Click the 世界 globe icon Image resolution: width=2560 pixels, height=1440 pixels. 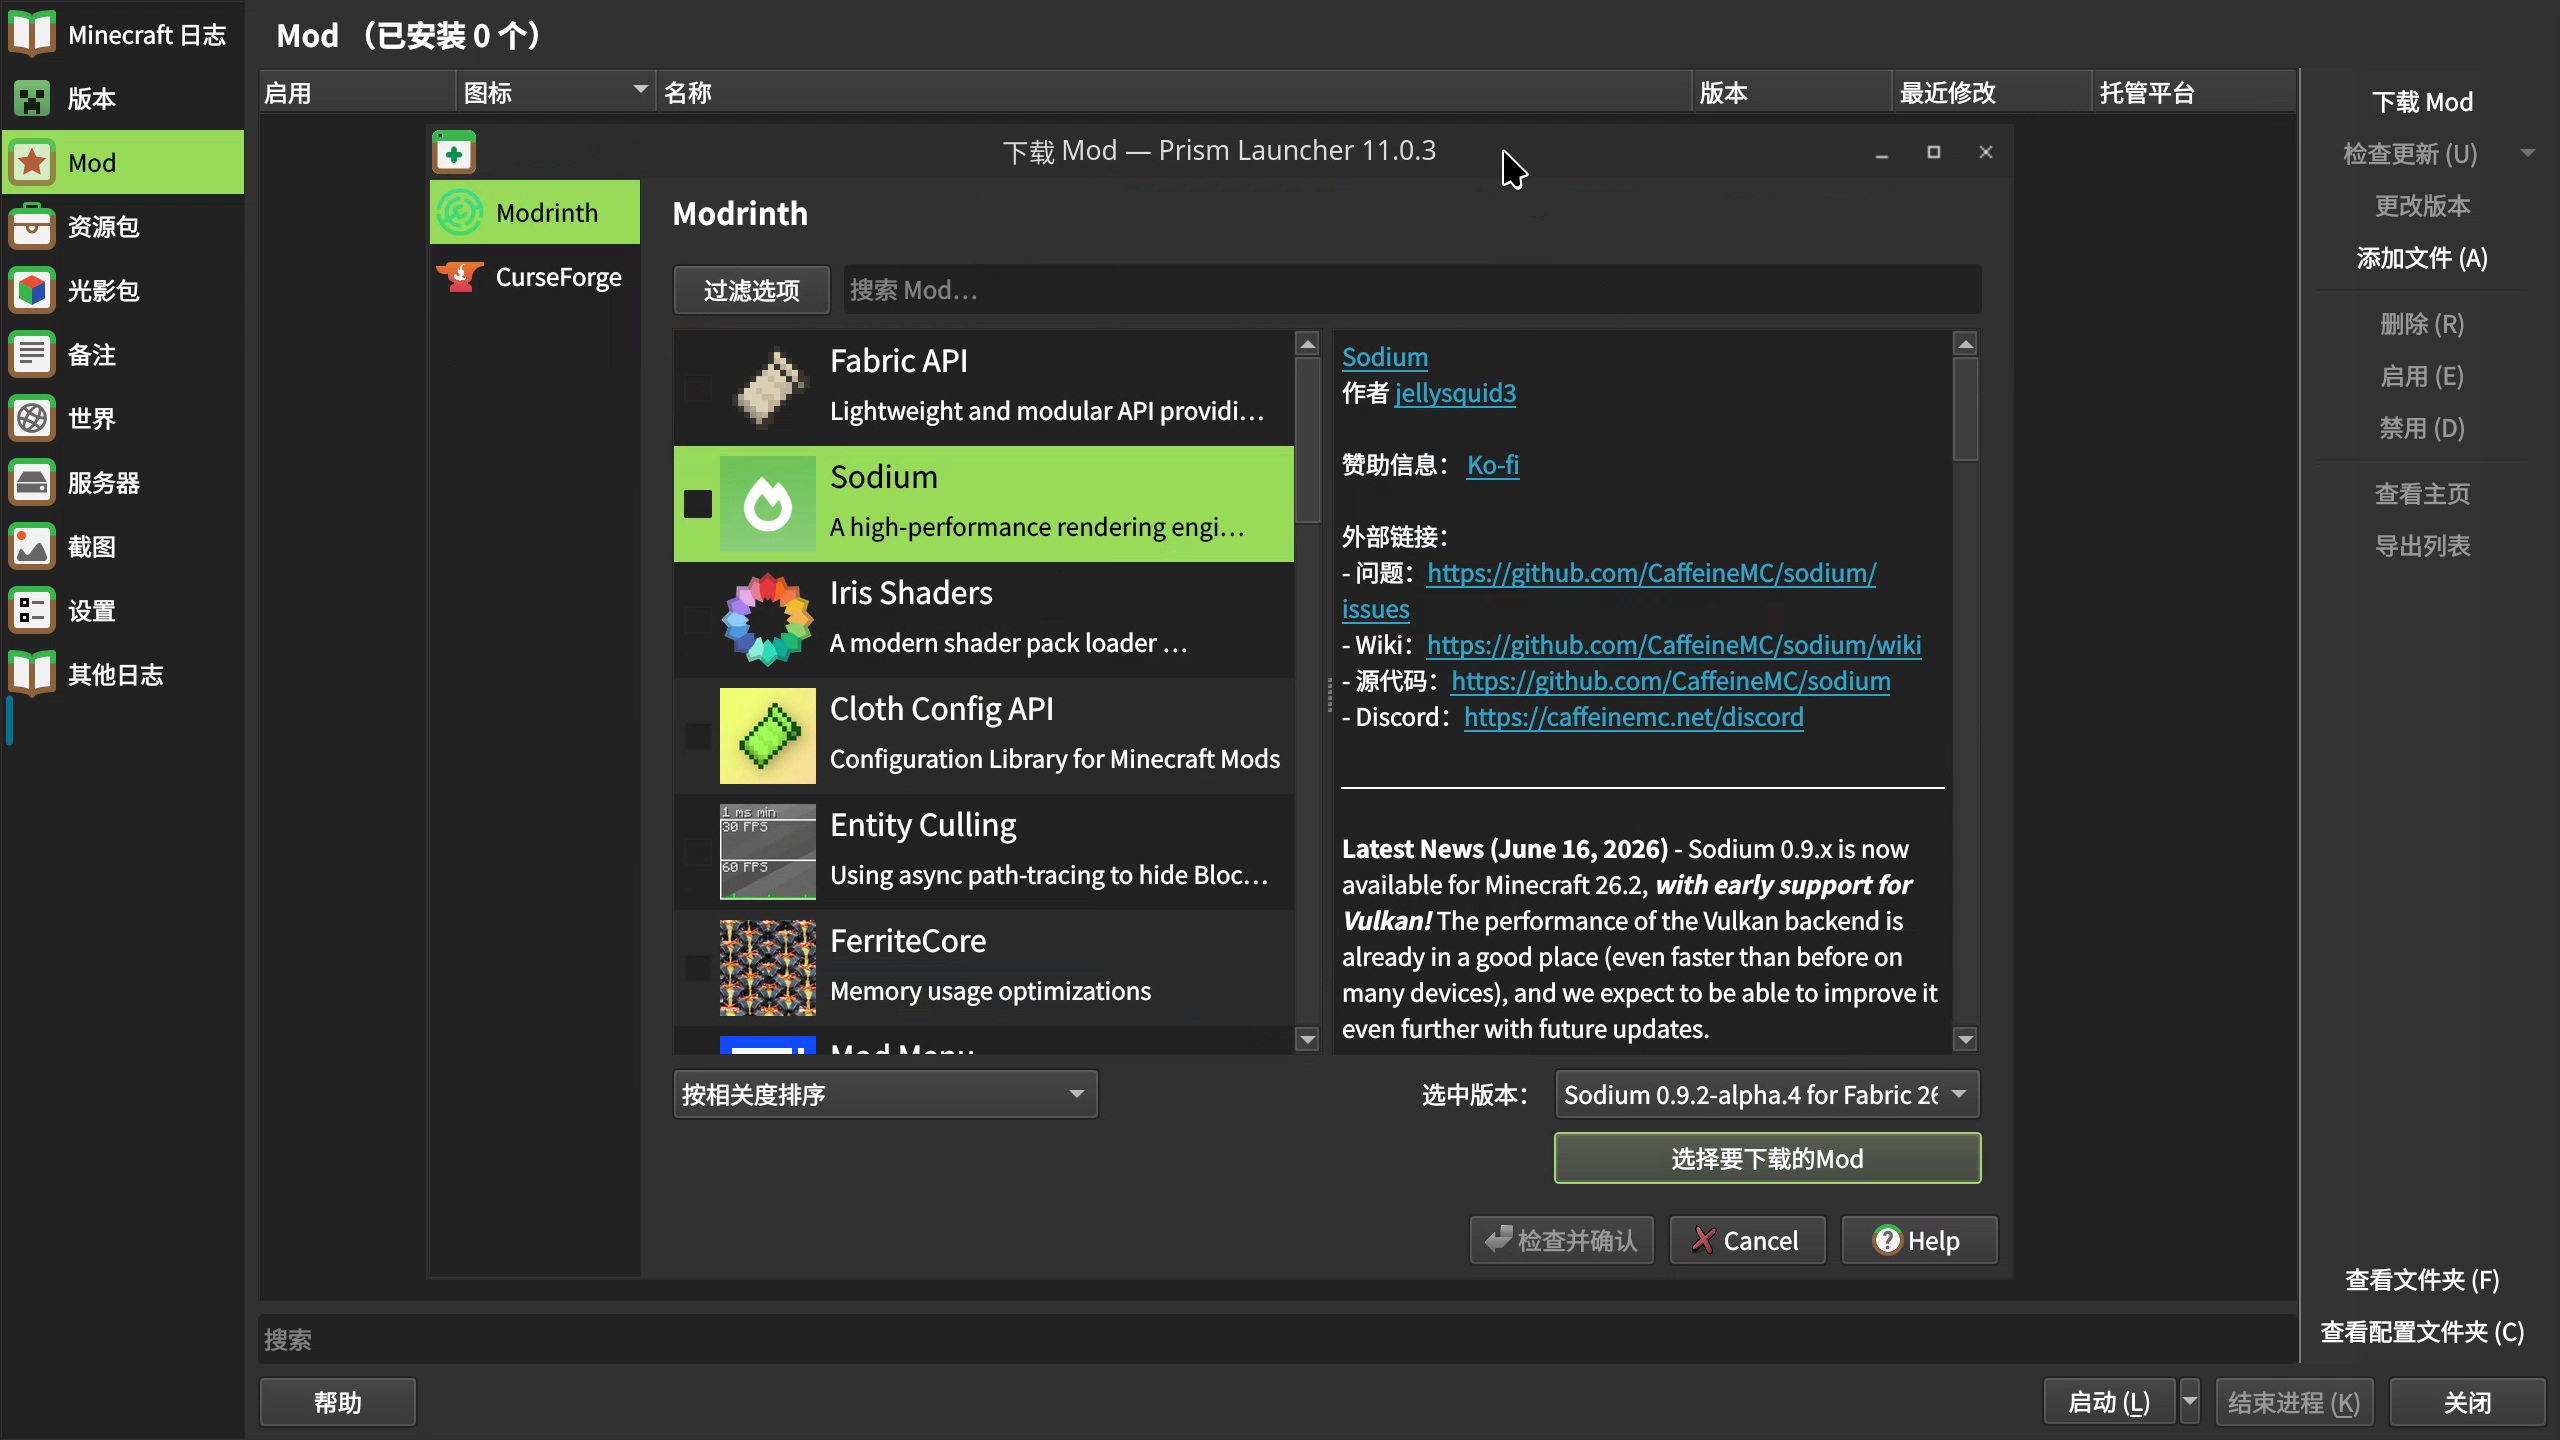(32, 418)
